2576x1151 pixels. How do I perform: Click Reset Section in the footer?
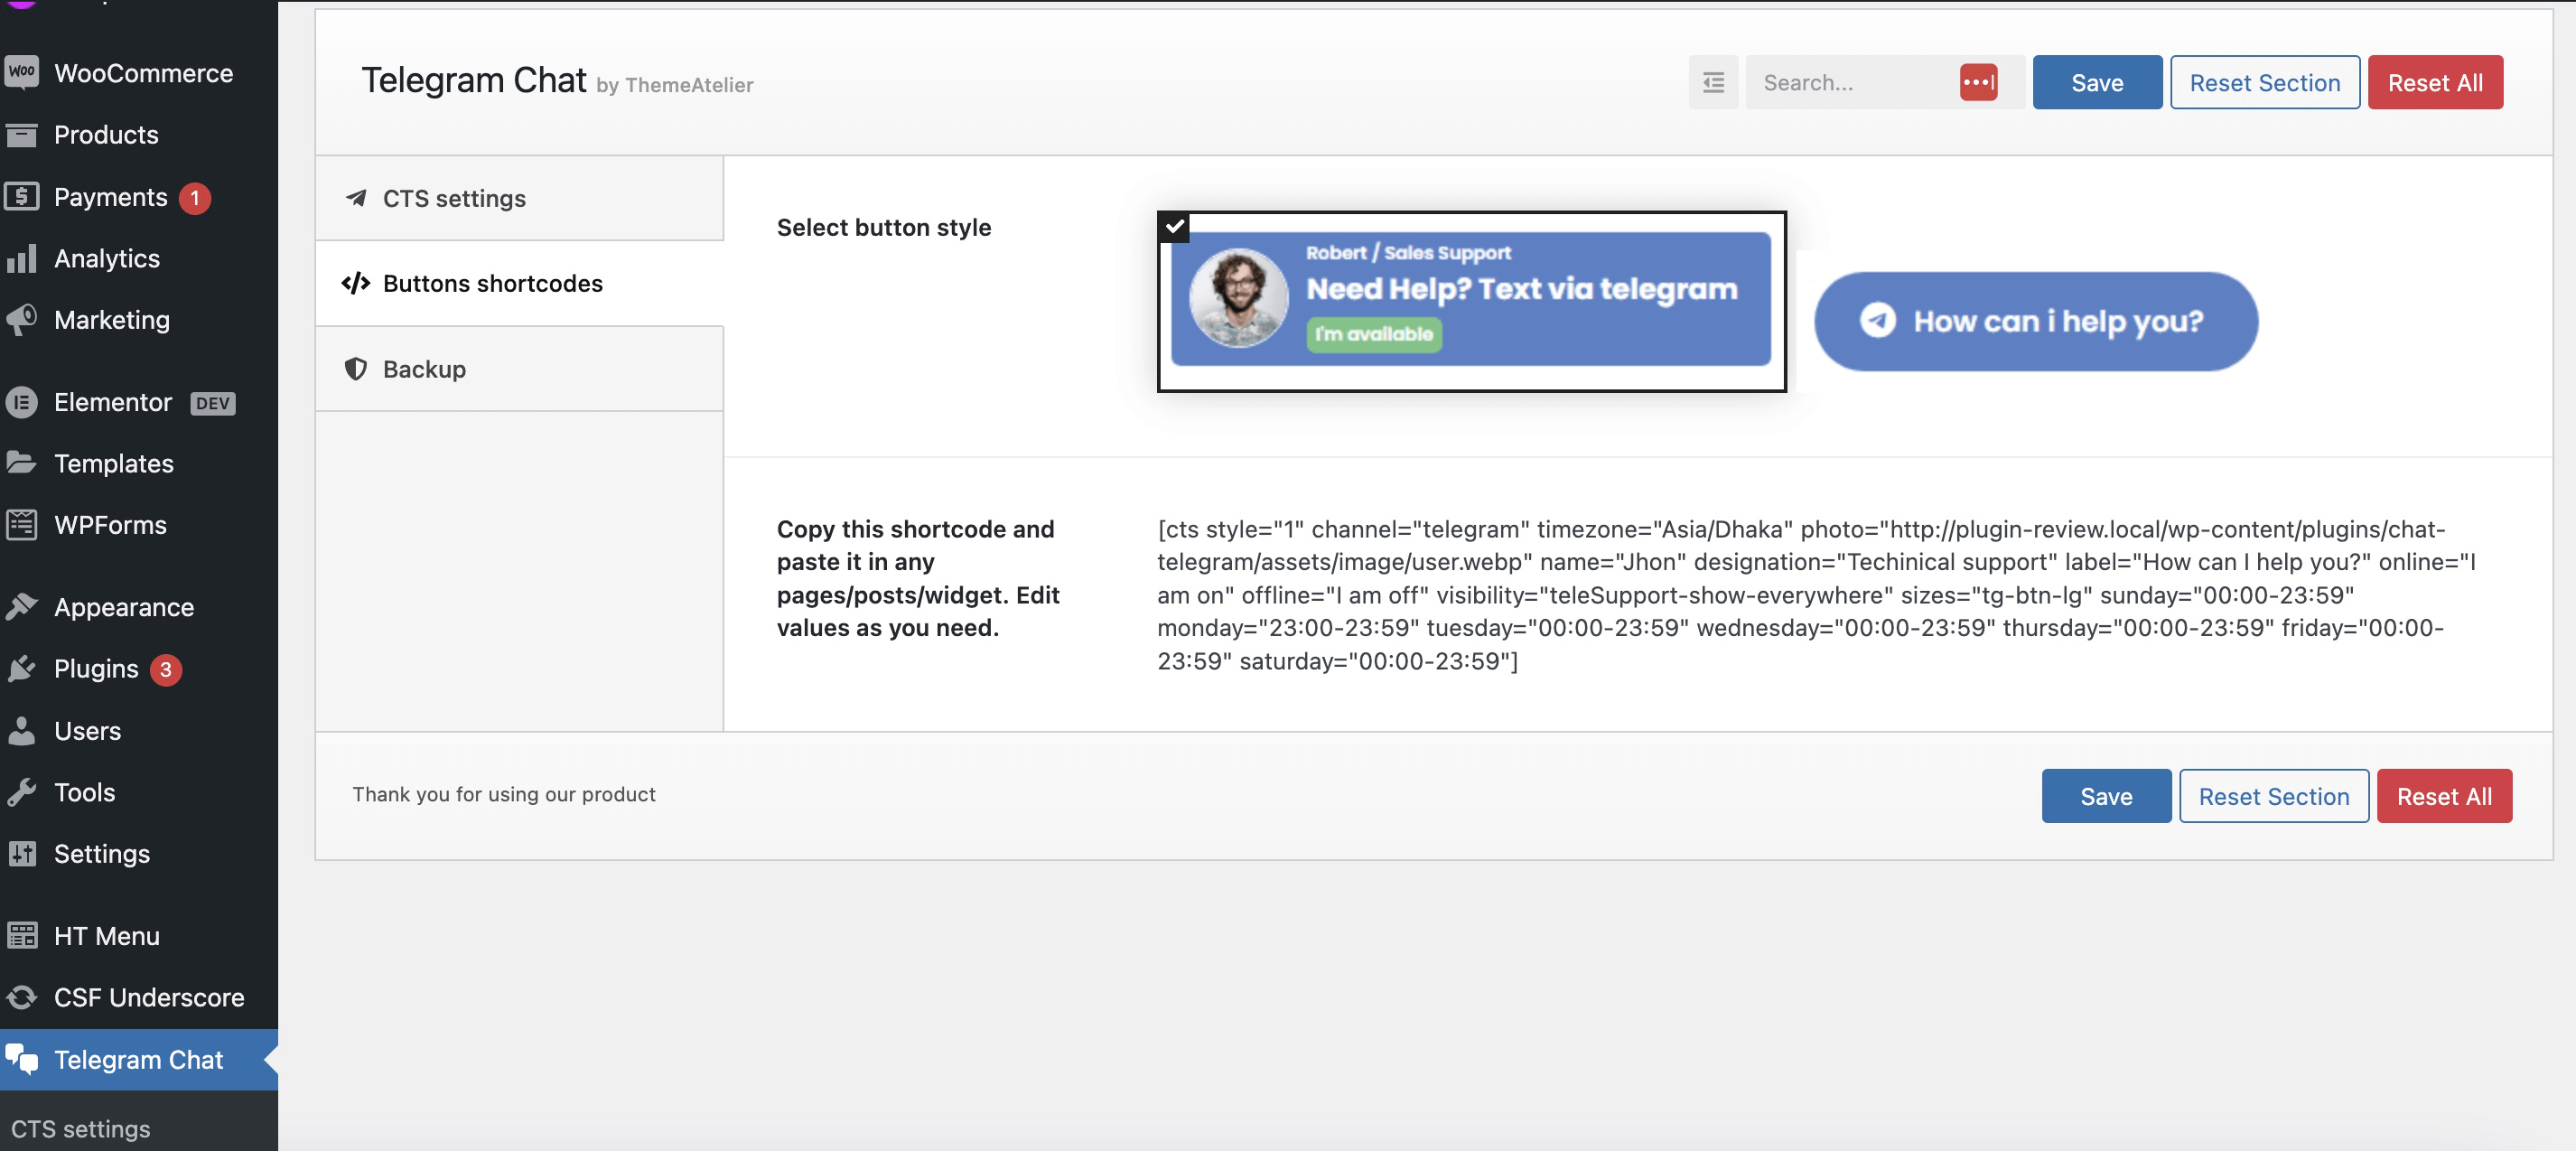coord(2273,795)
